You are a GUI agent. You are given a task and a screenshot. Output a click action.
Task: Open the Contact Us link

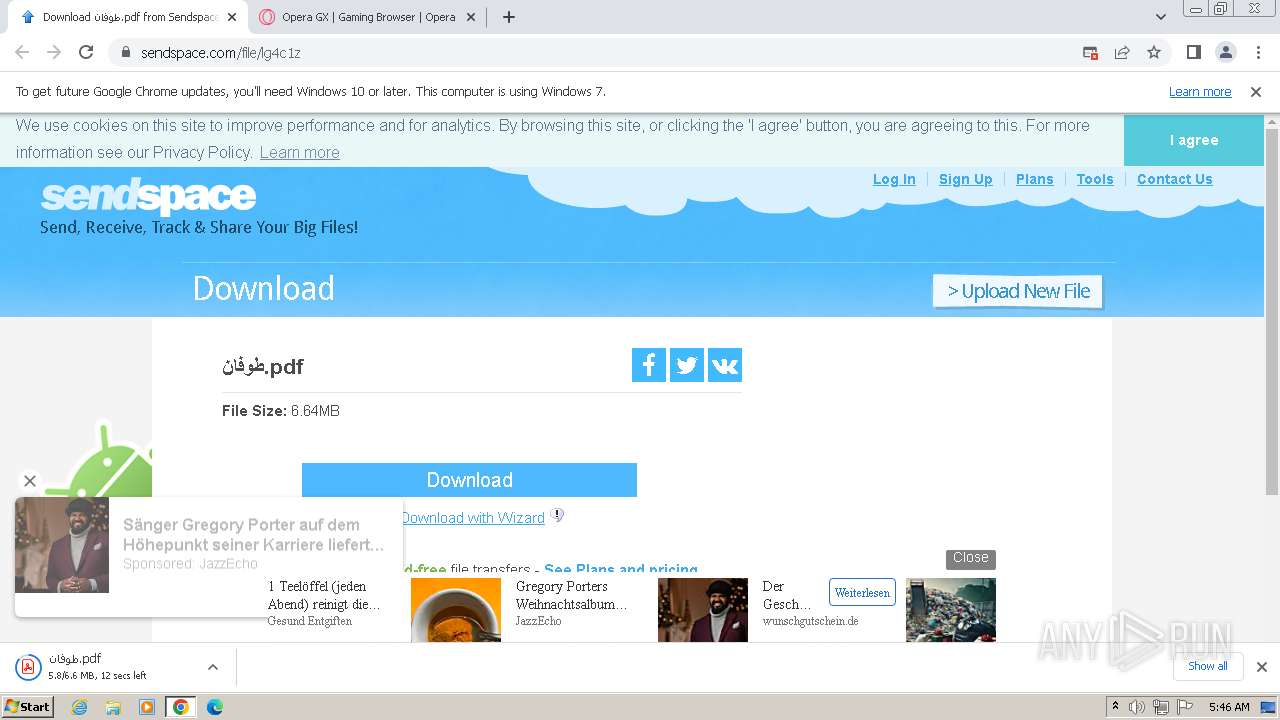[1174, 179]
